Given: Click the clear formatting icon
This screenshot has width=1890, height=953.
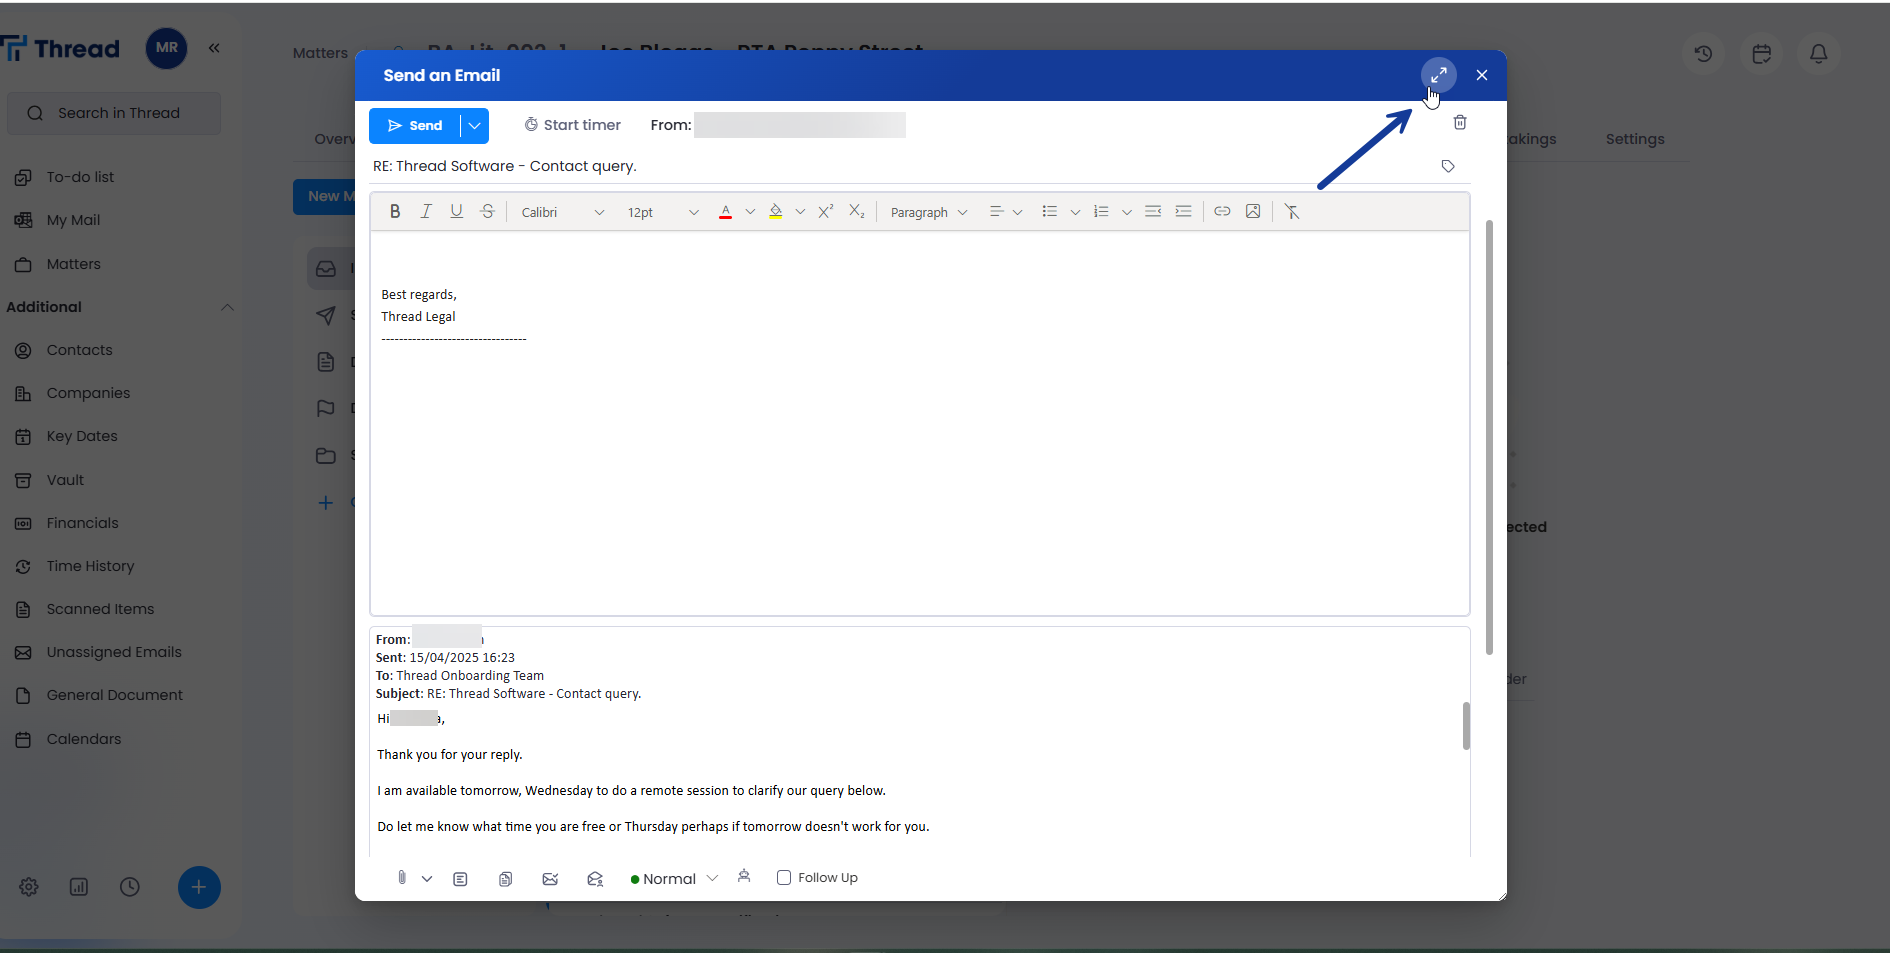Looking at the screenshot, I should [1291, 211].
